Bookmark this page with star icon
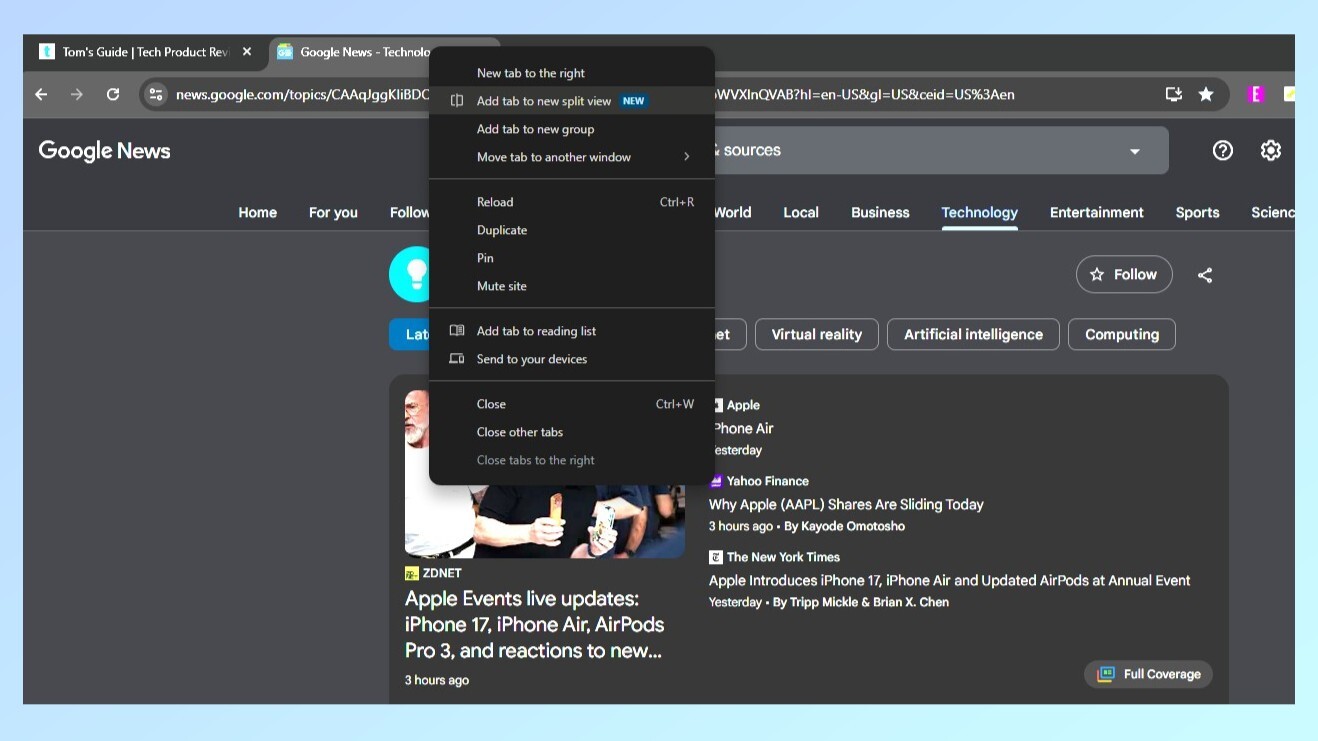The height and width of the screenshot is (741, 1318). point(1206,94)
